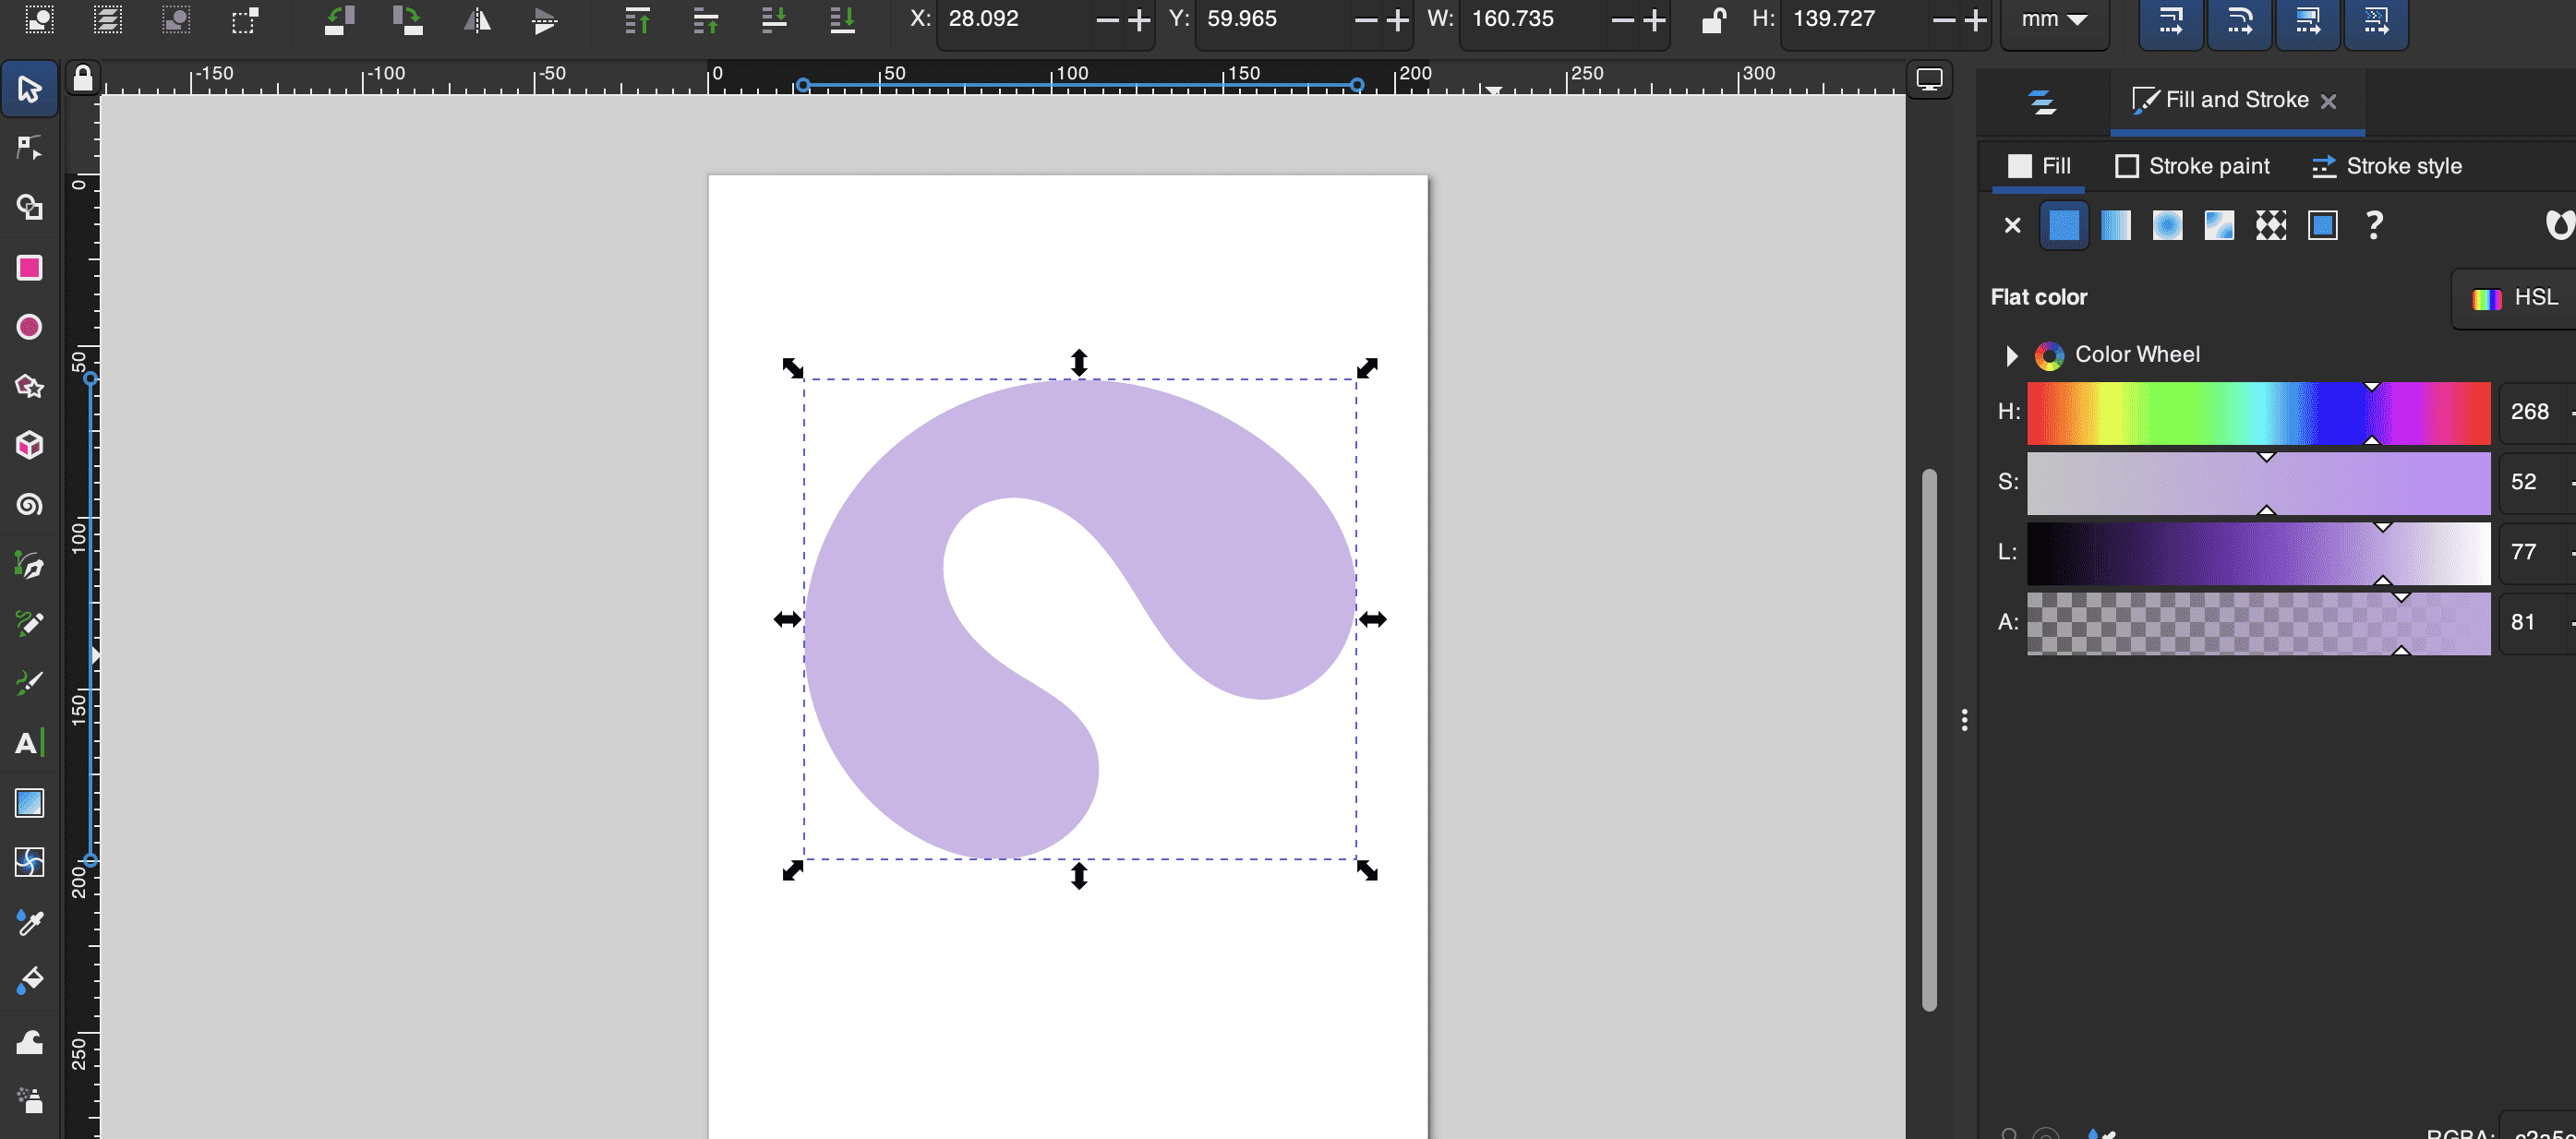
Task: Rotate selection 90 degrees clockwise
Action: tap(408, 19)
